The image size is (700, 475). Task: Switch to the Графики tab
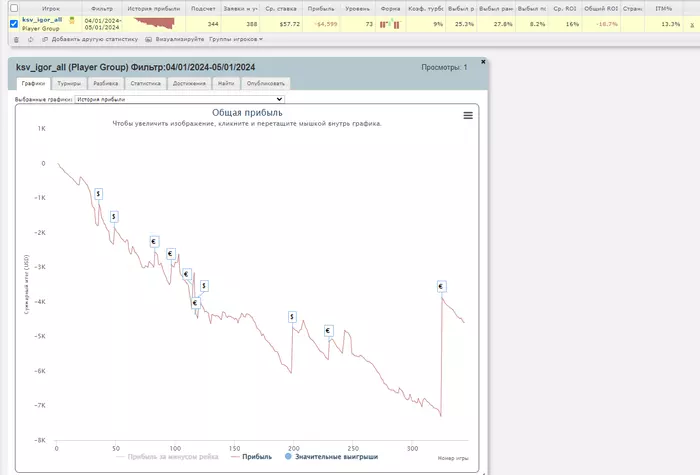33,83
